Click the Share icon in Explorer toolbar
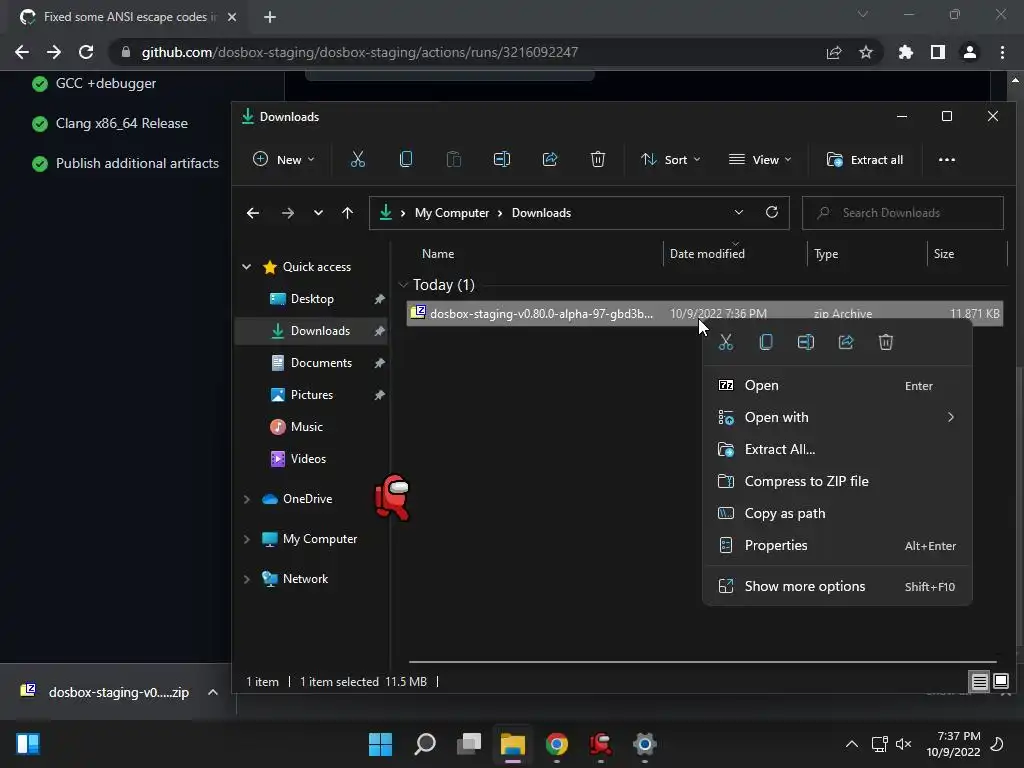1024x768 pixels. [x=550, y=159]
